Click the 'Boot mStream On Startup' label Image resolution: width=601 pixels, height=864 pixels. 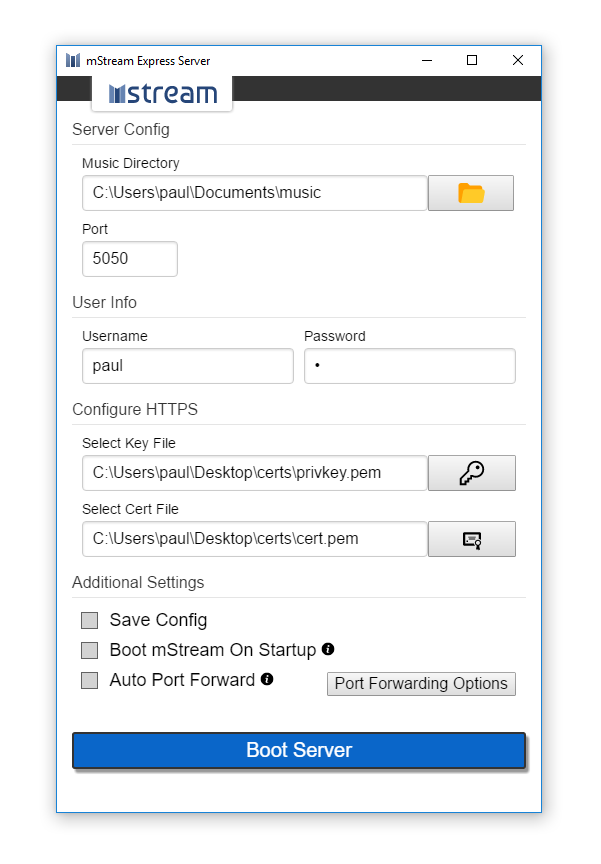click(213, 650)
